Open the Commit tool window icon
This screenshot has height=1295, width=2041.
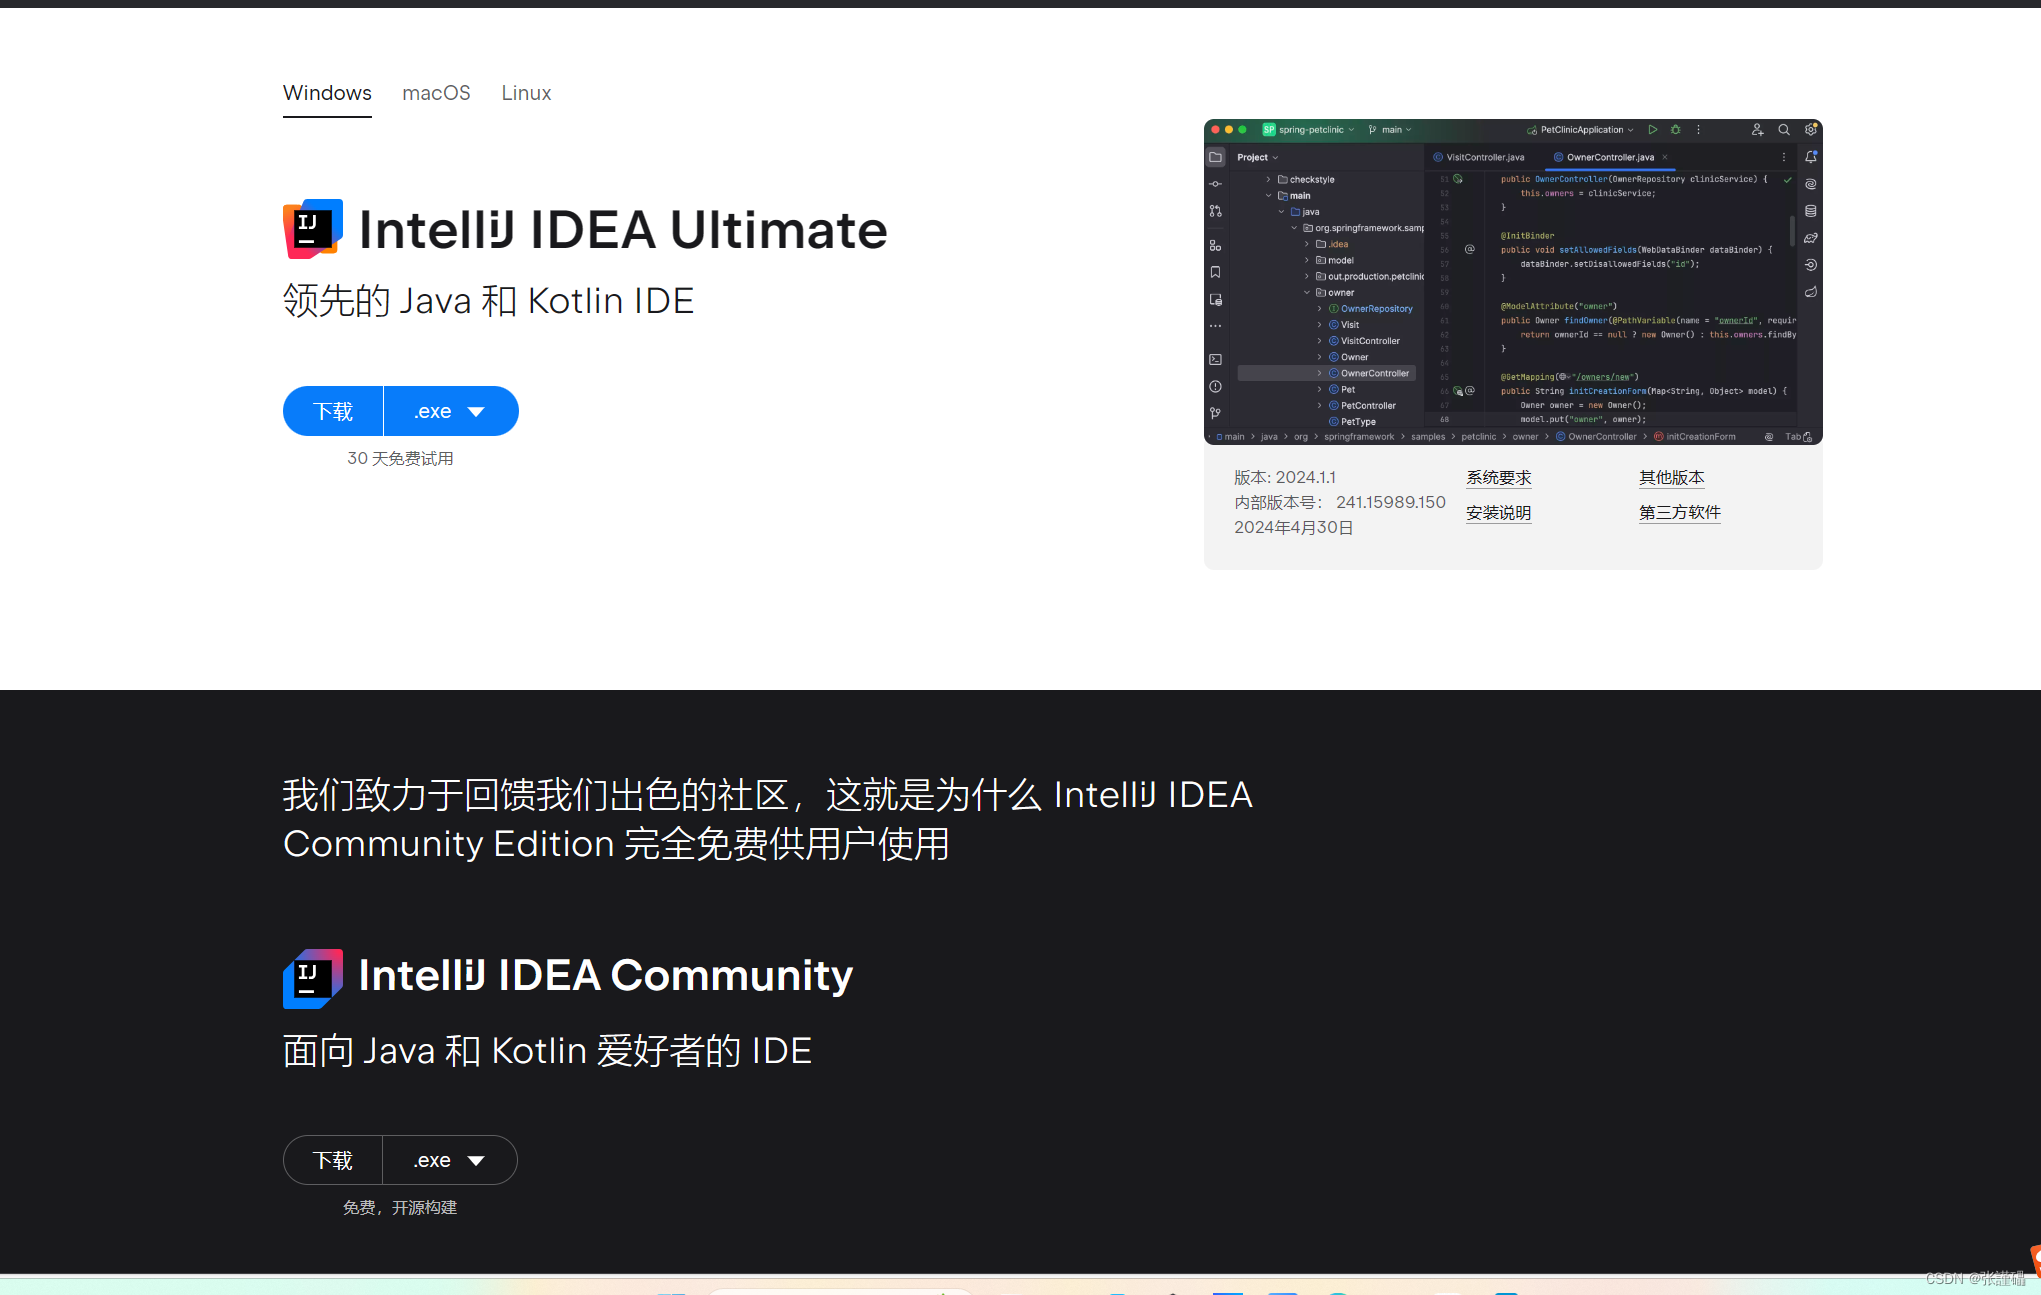[x=1215, y=184]
